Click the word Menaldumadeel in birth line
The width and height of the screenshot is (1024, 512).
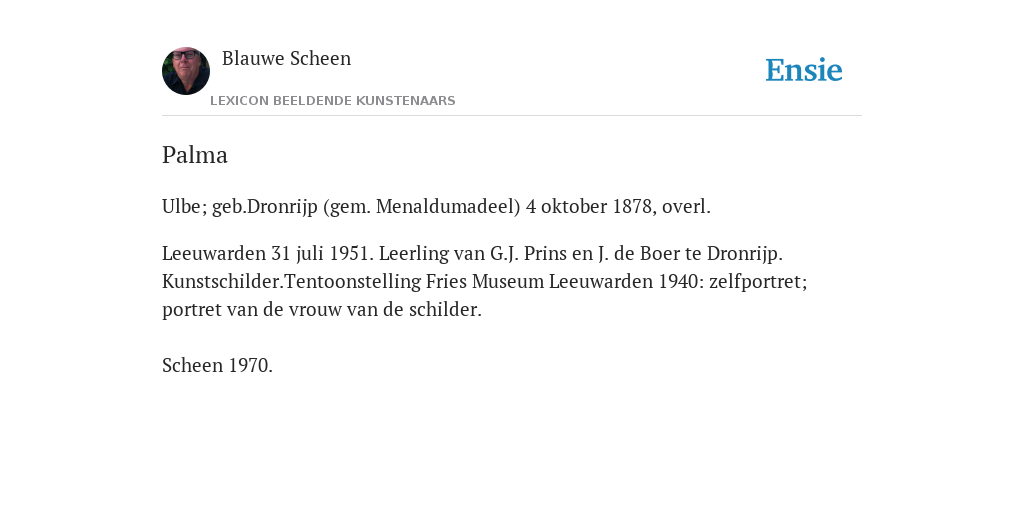pos(448,206)
